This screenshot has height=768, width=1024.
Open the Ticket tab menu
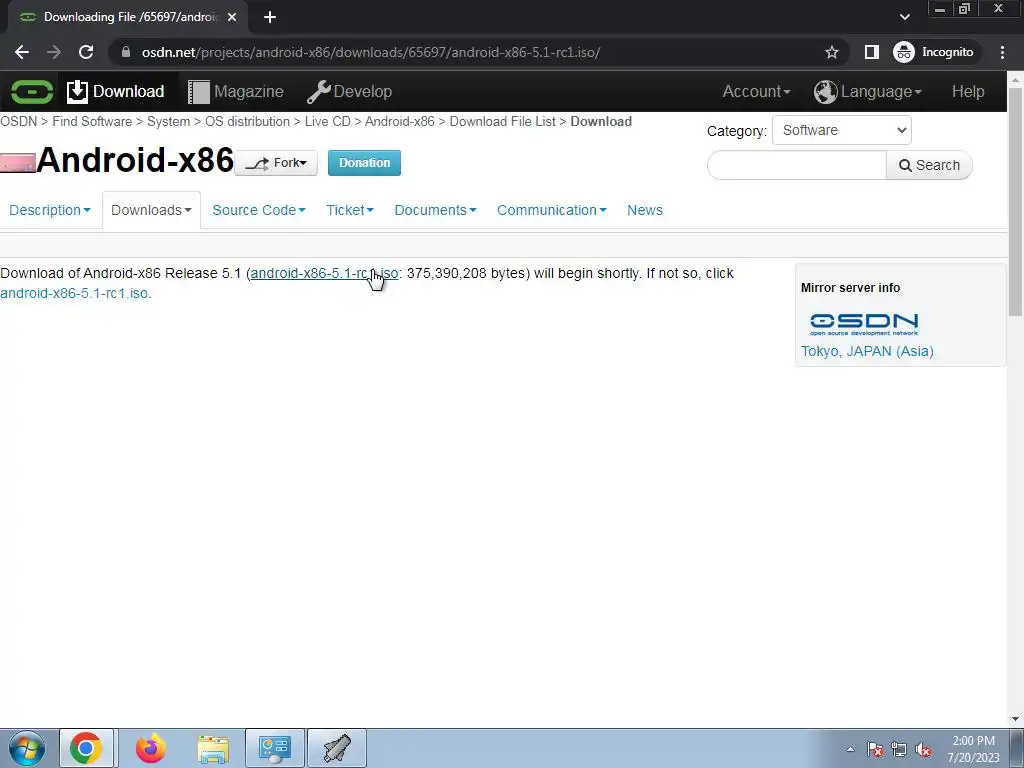pos(349,210)
